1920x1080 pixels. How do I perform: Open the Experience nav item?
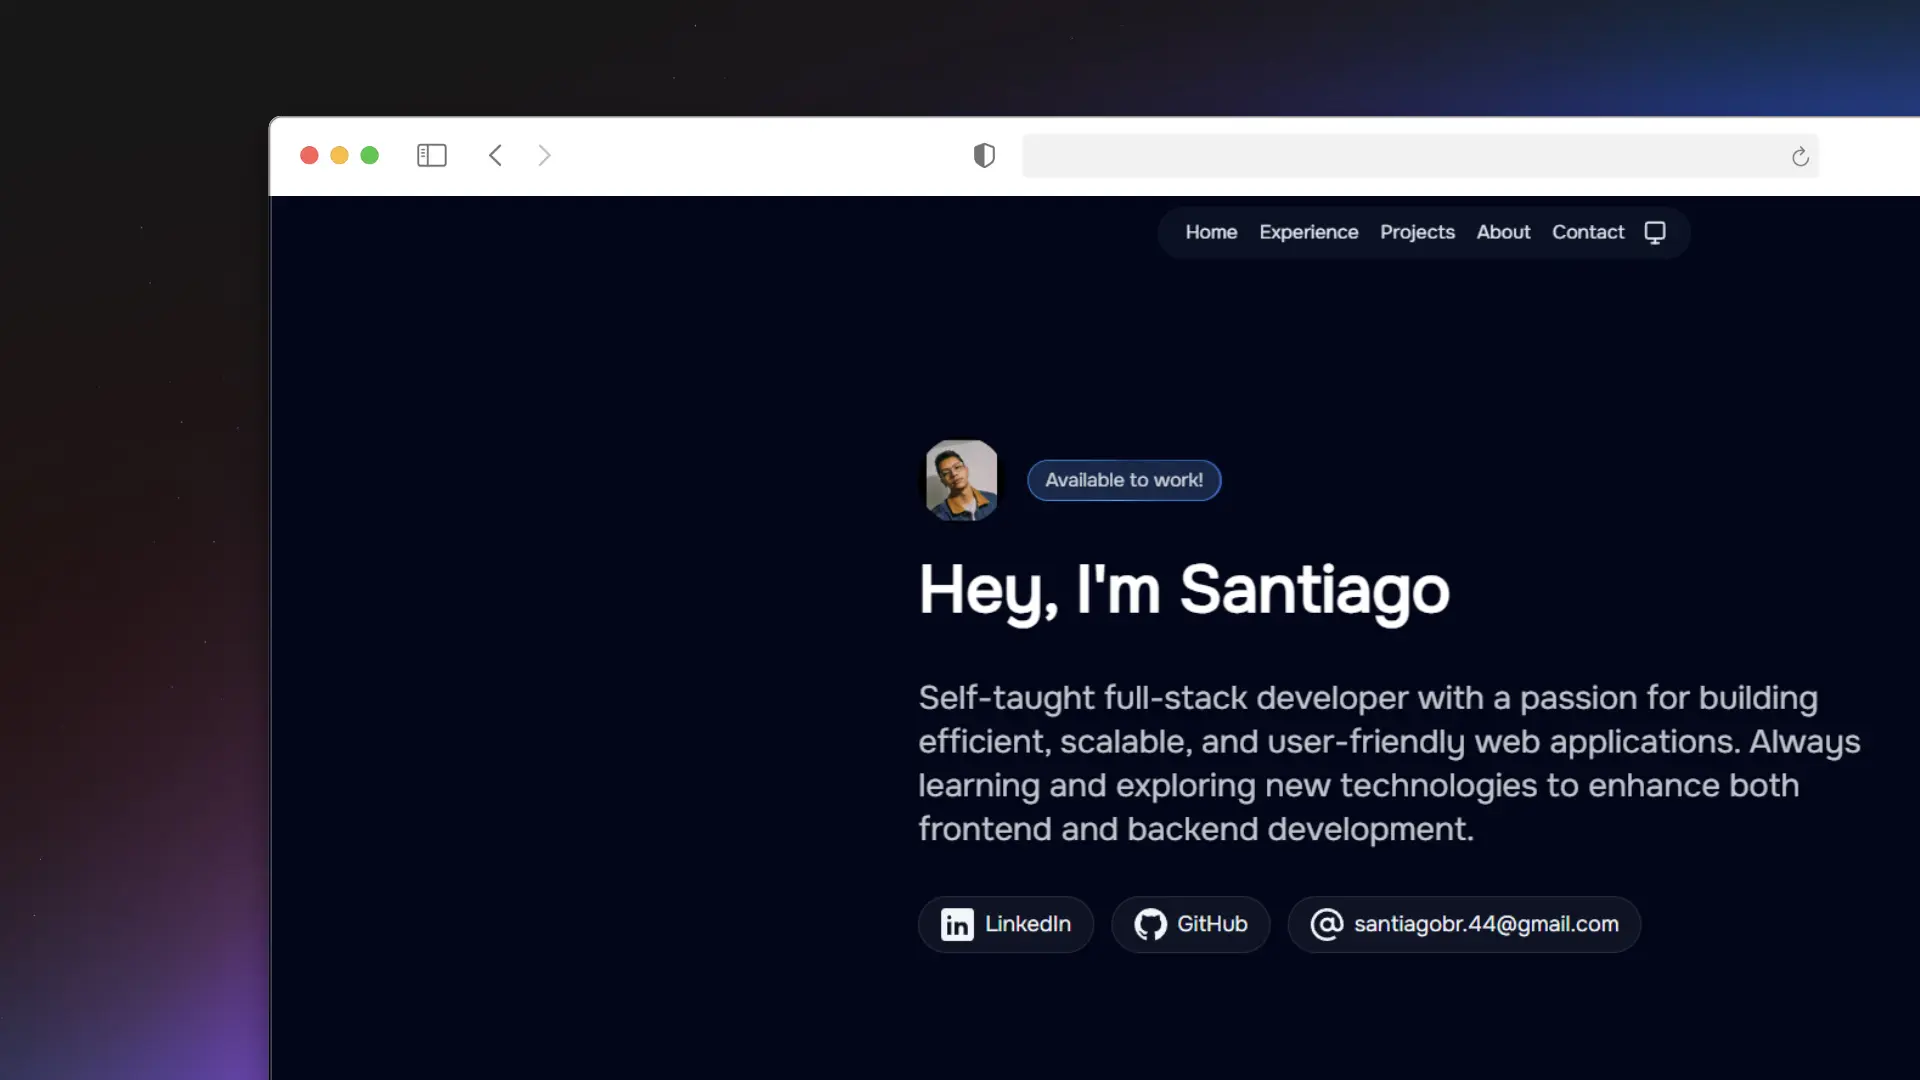[x=1308, y=232]
